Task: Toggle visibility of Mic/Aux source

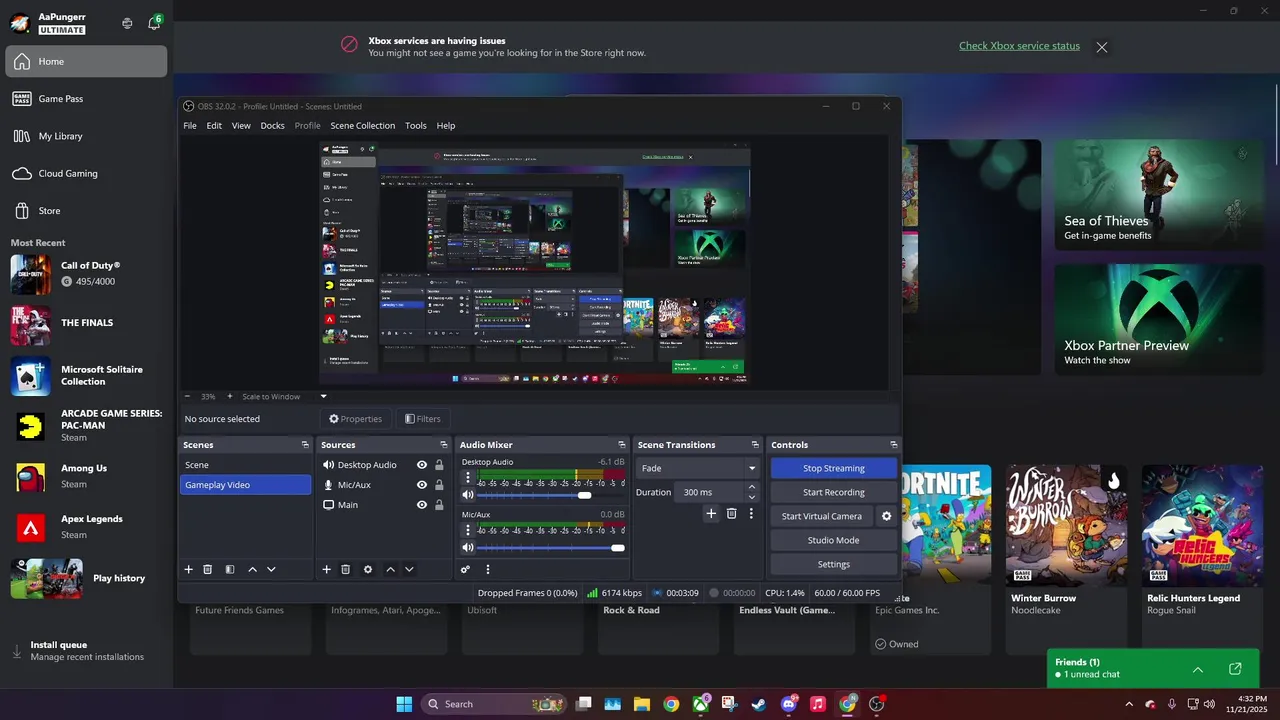Action: [x=422, y=485]
